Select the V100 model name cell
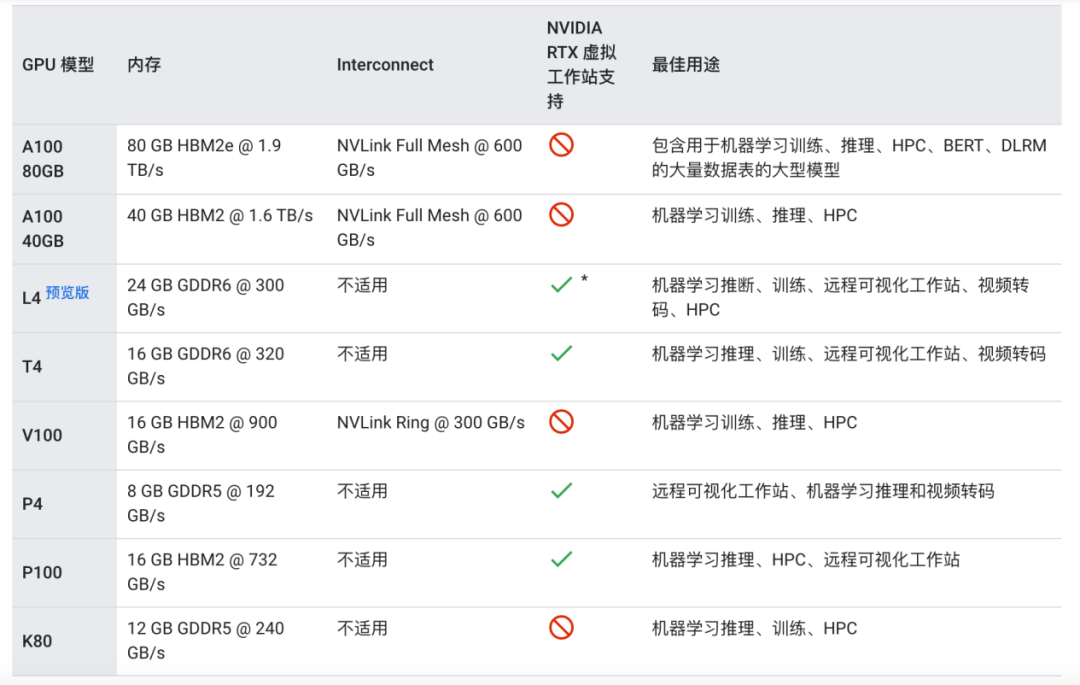Screen dimensions: 1080x685 (x=42, y=435)
